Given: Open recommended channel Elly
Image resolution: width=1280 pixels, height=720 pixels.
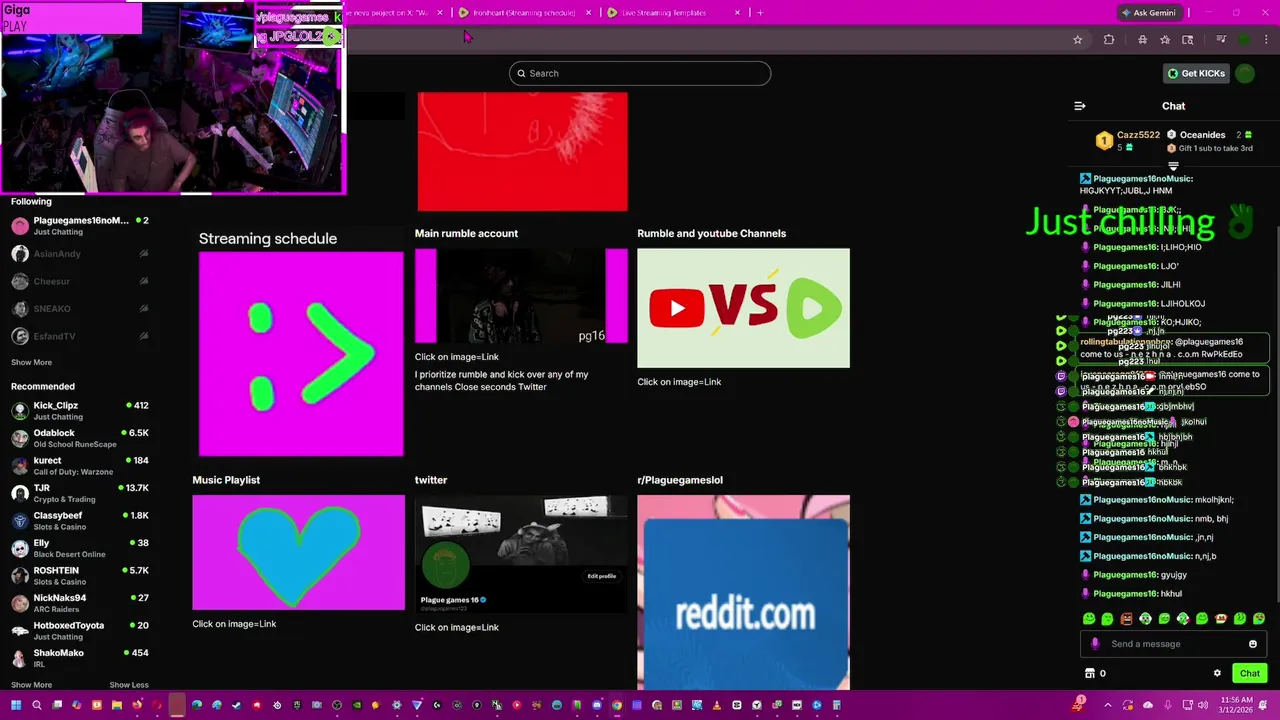Looking at the screenshot, I should point(80,548).
